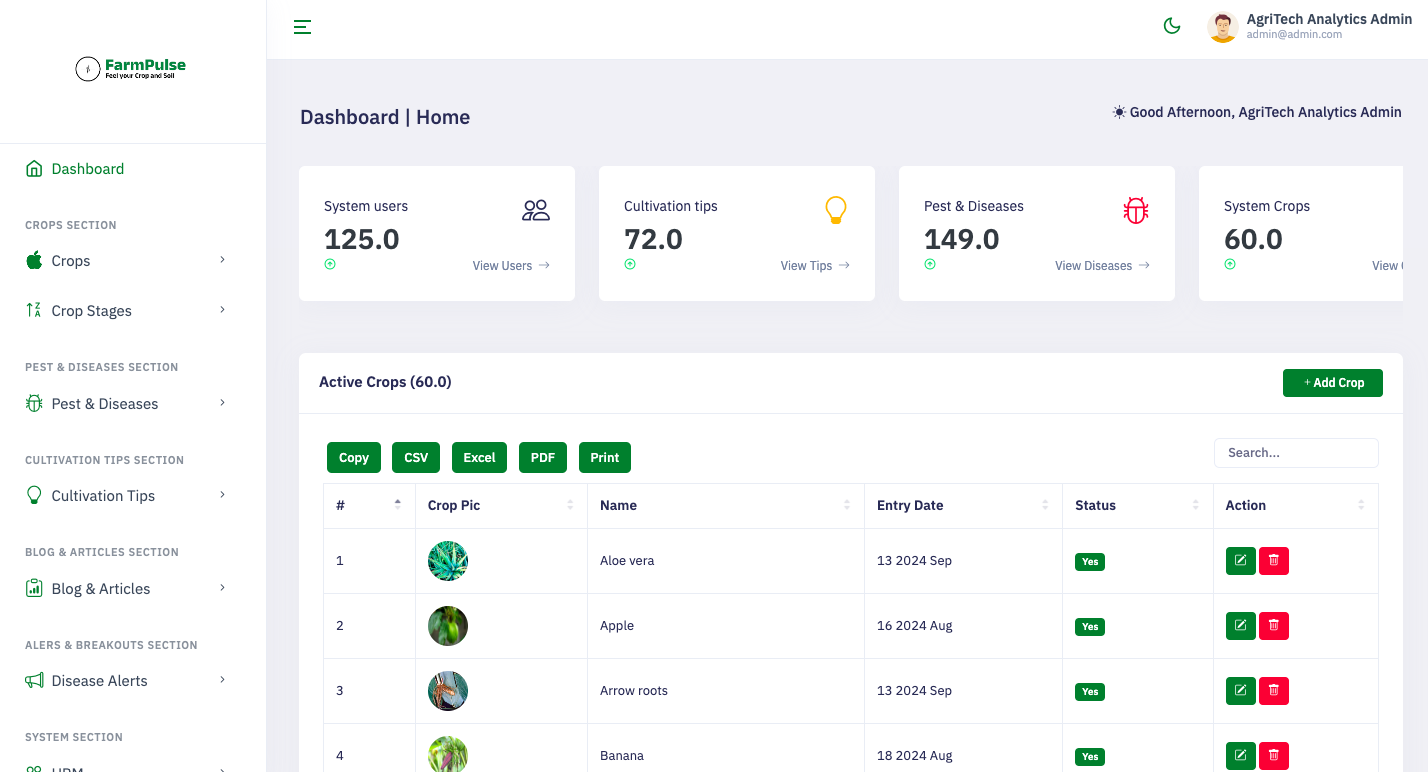This screenshot has height=772, width=1428.
Task: Toggle dark mode with the moon icon
Action: point(1172,26)
